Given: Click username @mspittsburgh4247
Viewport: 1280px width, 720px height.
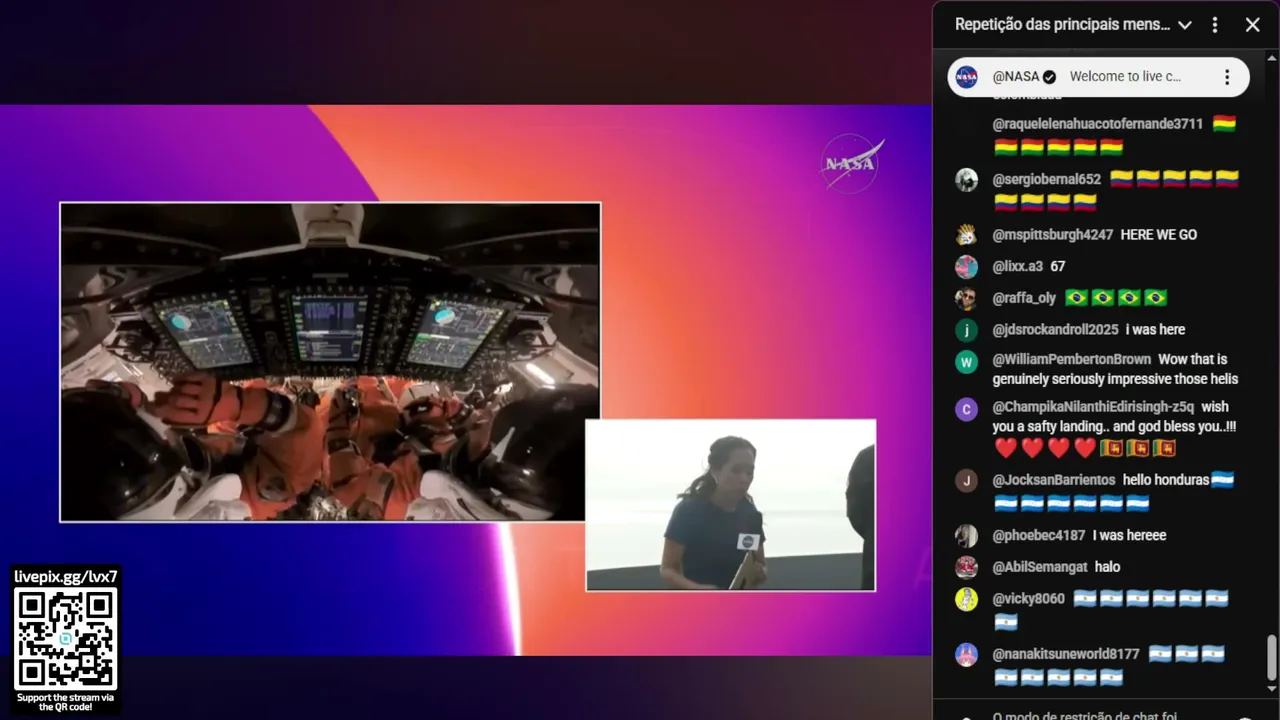Looking at the screenshot, I should (1053, 235).
